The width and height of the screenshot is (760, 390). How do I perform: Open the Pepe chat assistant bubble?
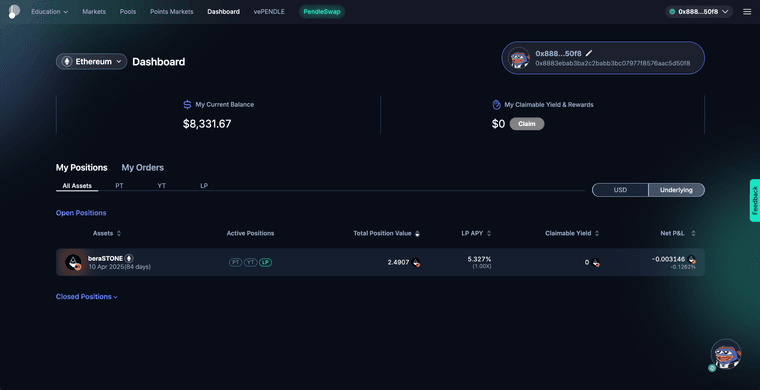[x=726, y=354]
